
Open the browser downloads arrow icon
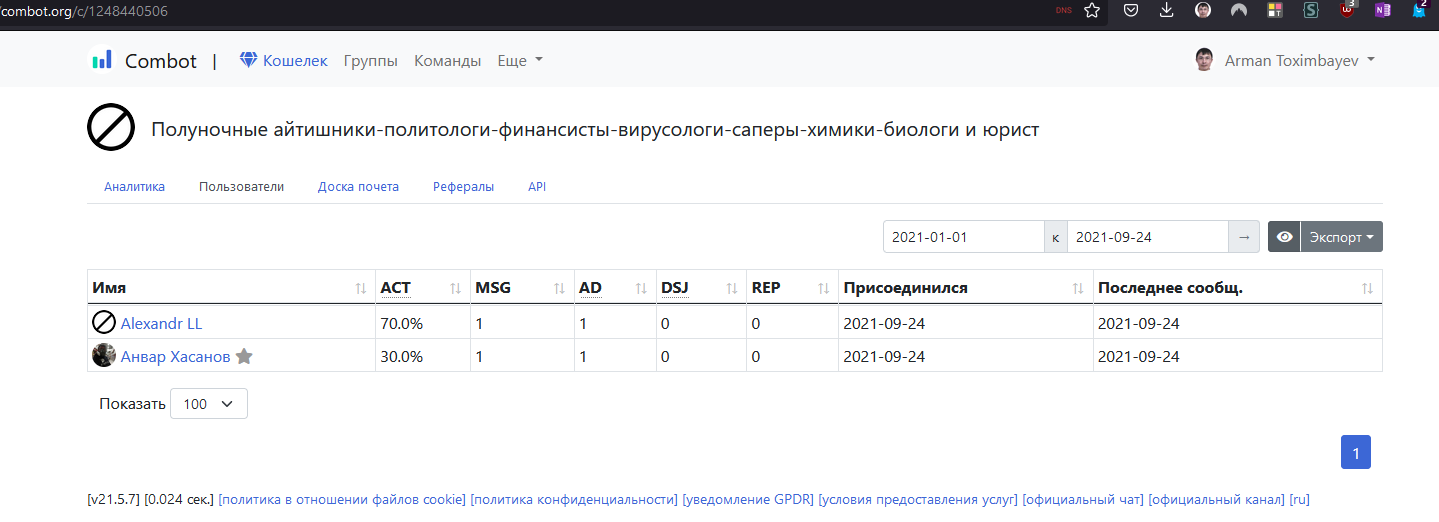[x=1166, y=11]
